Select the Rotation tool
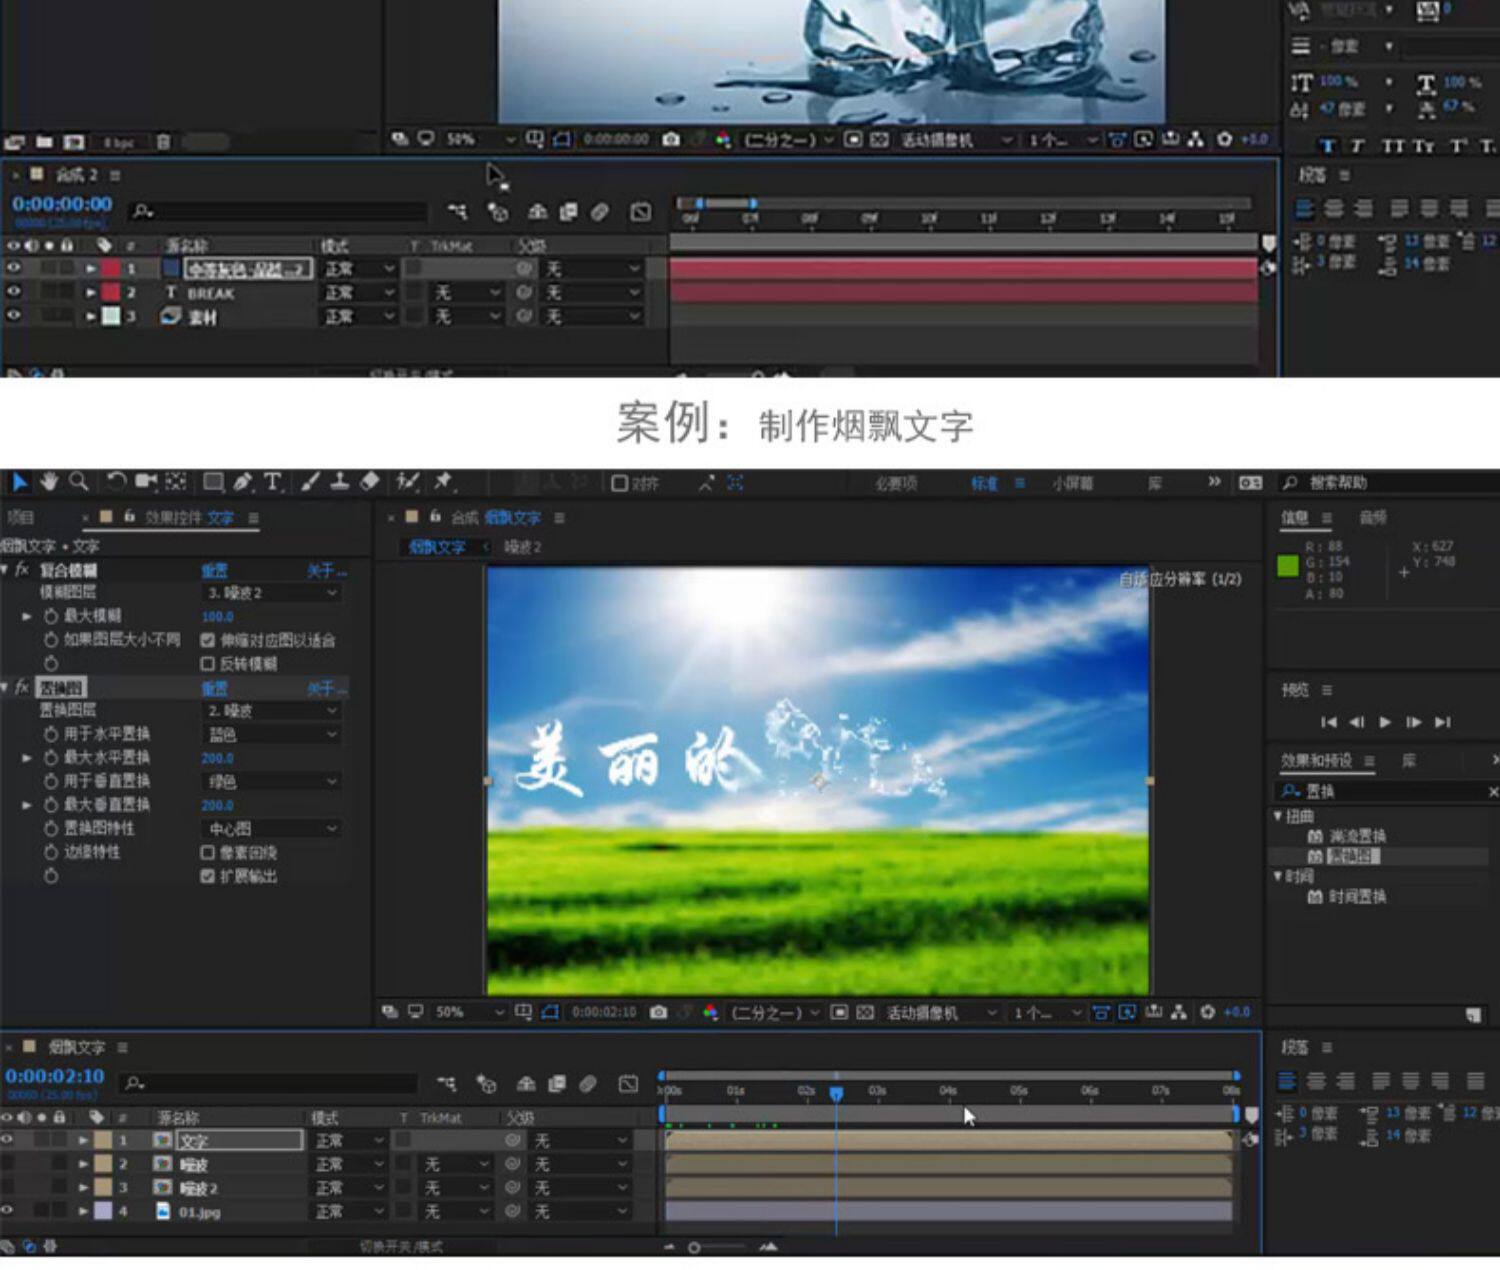The height and width of the screenshot is (1270, 1500). tap(116, 482)
